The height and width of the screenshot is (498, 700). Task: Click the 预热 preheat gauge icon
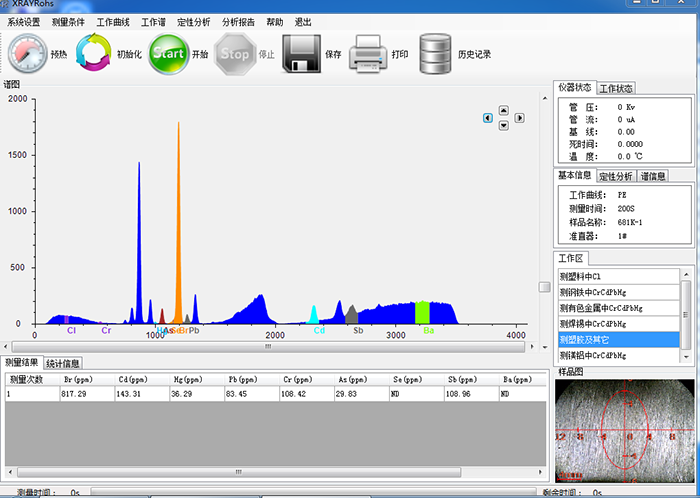[x=26, y=54]
